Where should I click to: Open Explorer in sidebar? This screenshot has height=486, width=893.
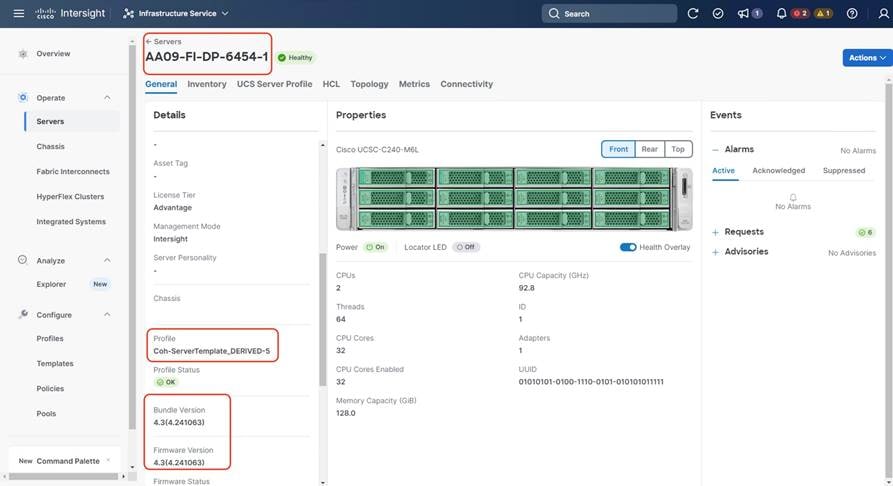tap(51, 284)
